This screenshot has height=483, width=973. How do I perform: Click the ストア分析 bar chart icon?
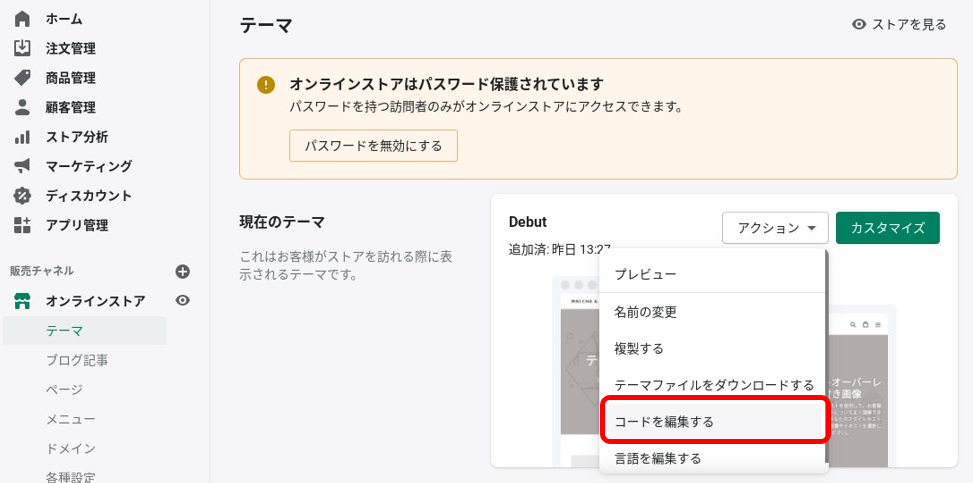(22, 137)
